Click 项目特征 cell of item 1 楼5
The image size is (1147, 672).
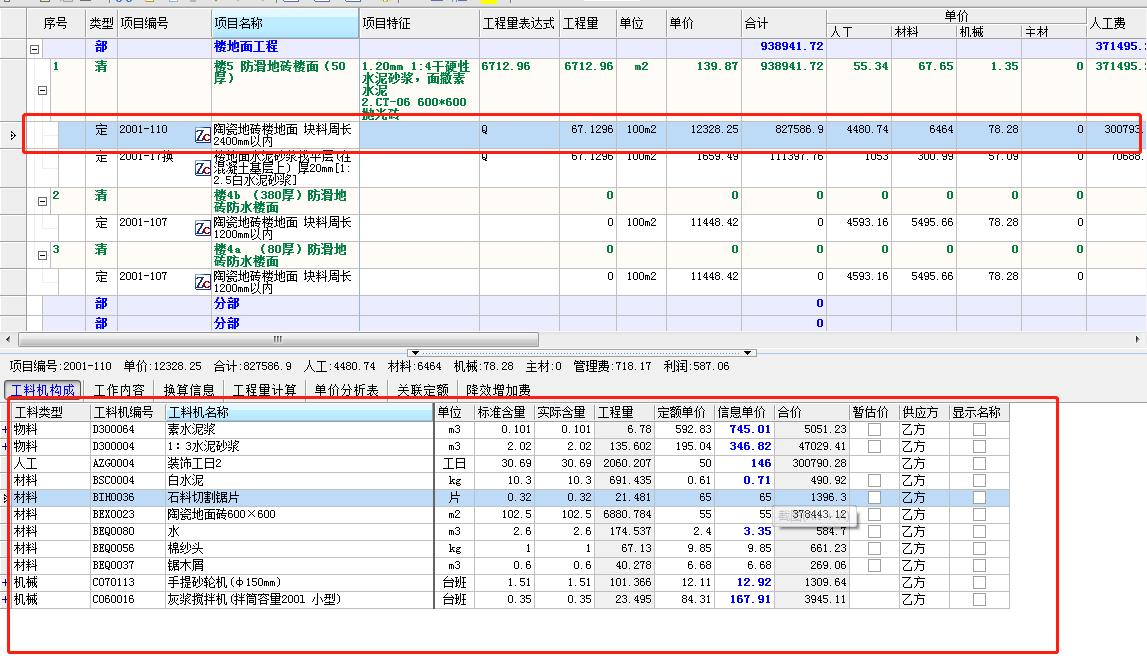coord(419,90)
